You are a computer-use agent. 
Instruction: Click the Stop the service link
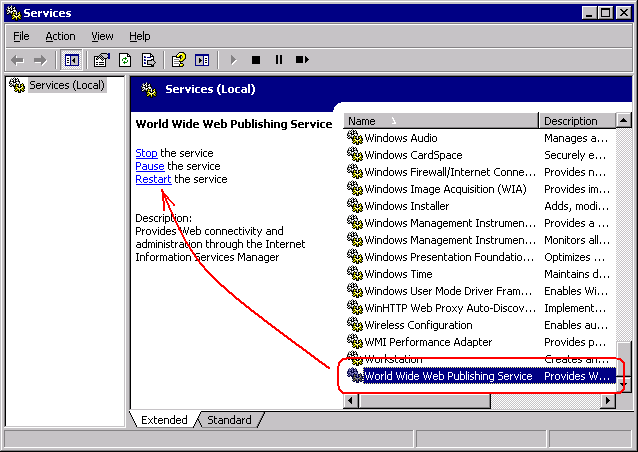click(146, 153)
